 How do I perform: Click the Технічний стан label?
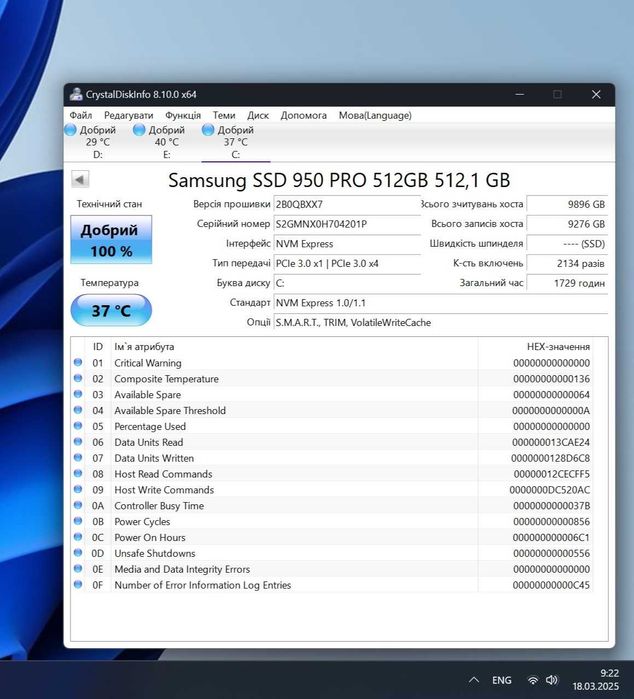pyautogui.click(x=109, y=204)
